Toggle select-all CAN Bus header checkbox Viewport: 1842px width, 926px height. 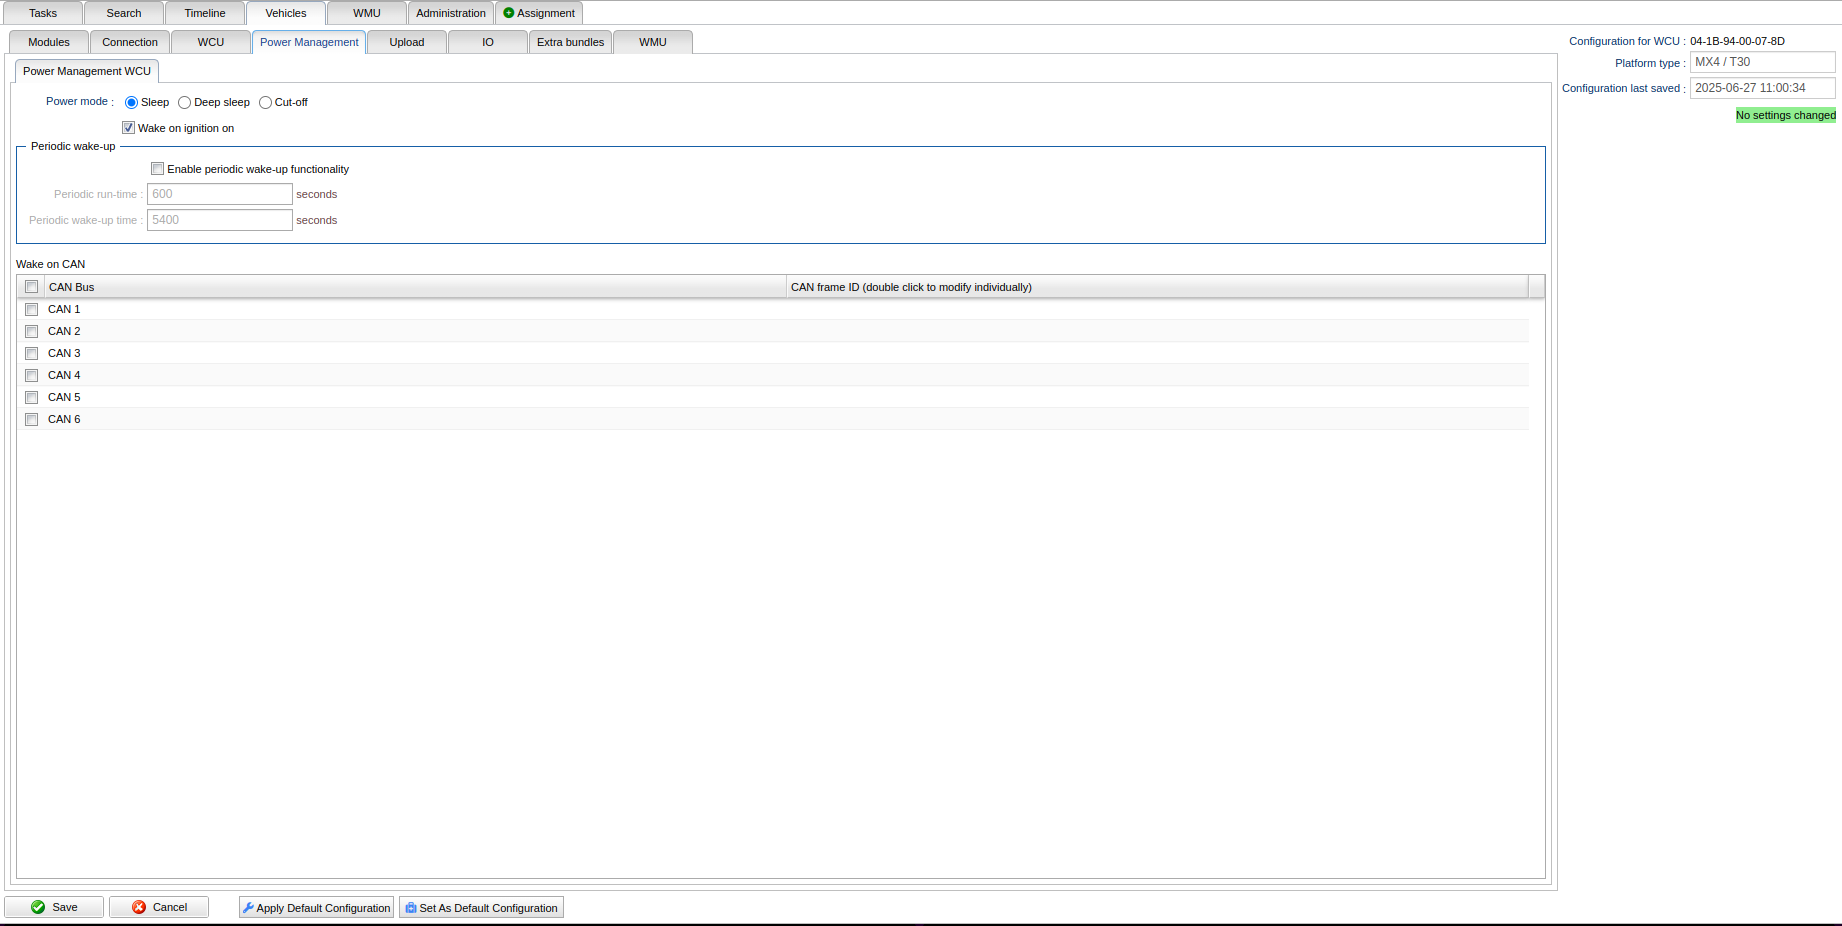coord(32,287)
